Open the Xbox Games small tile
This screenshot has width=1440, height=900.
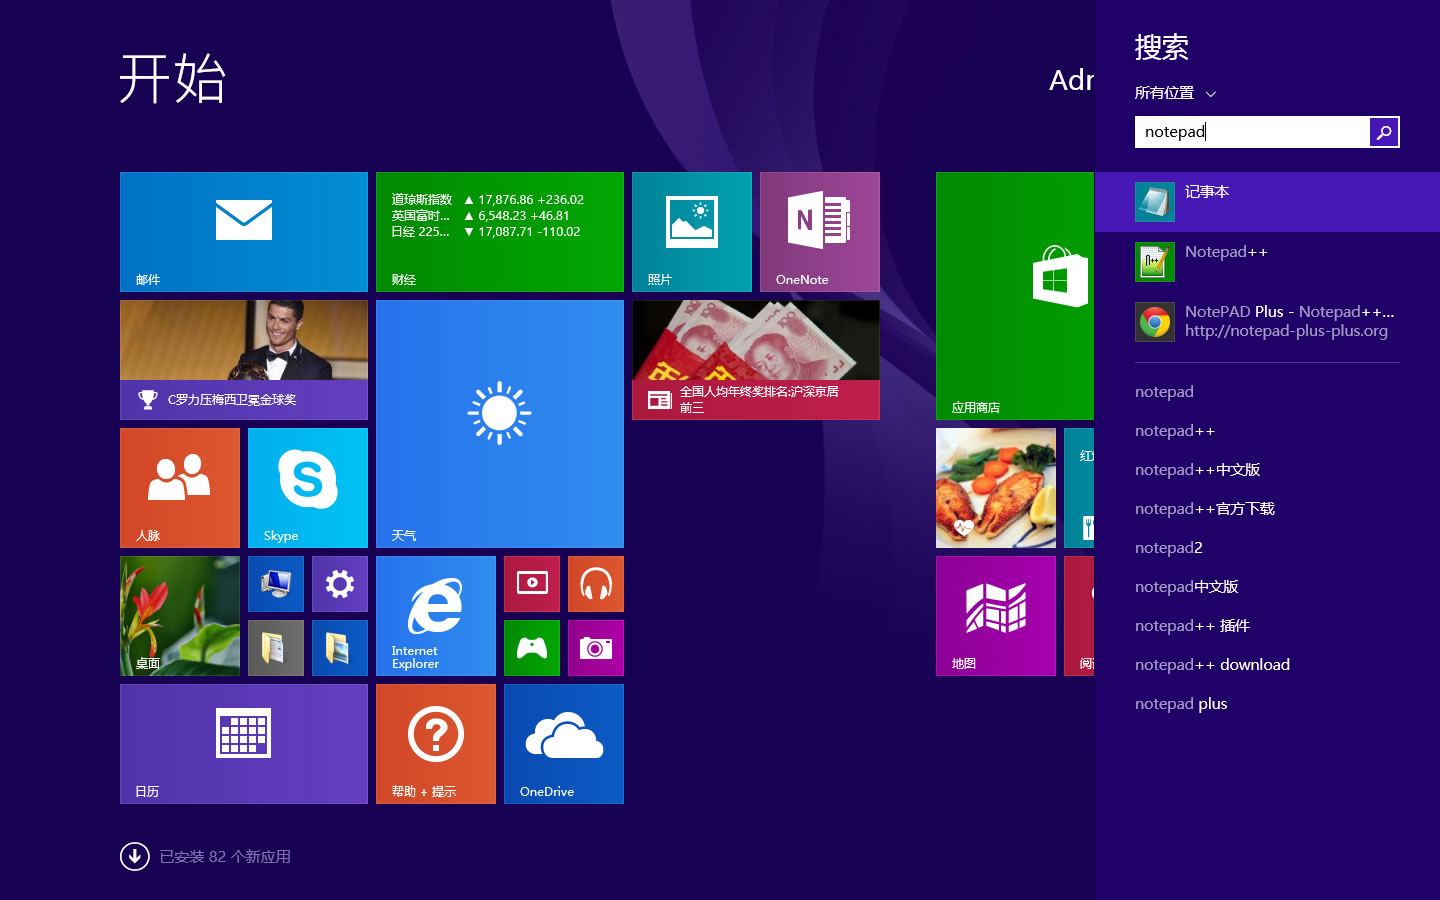tap(532, 648)
